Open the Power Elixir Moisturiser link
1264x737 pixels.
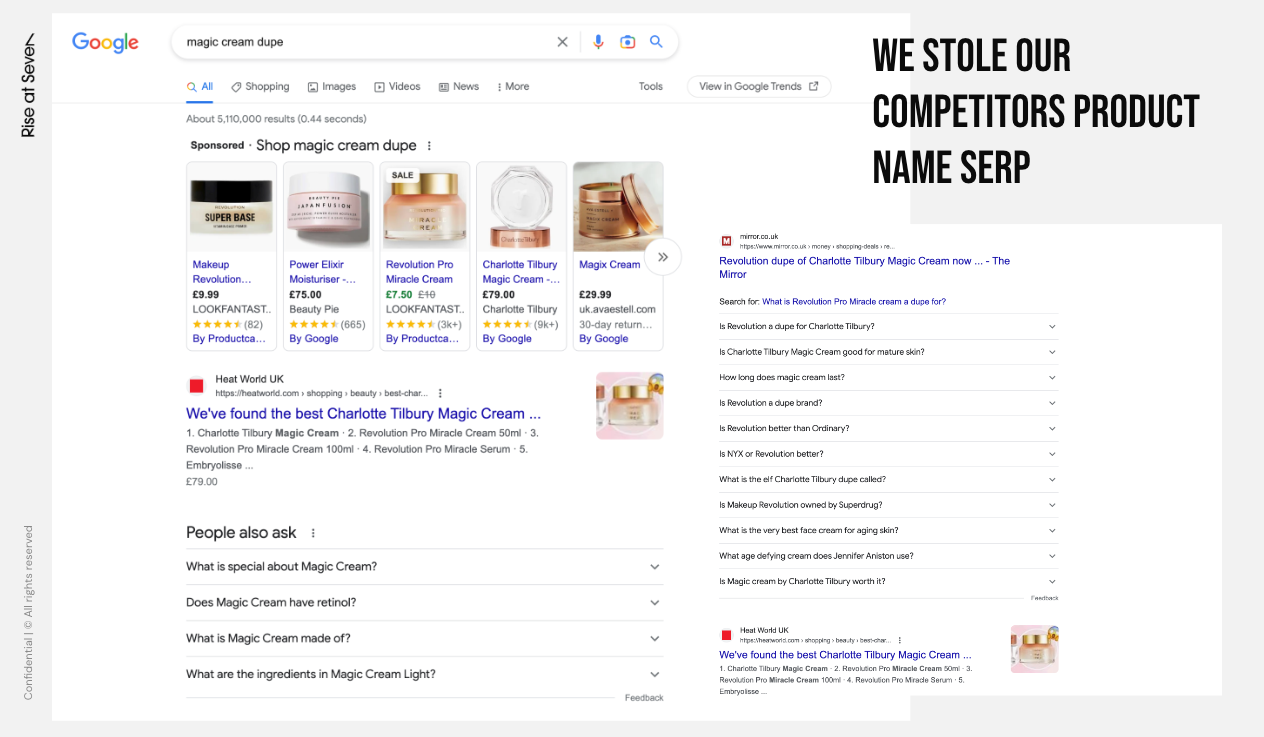click(322, 272)
